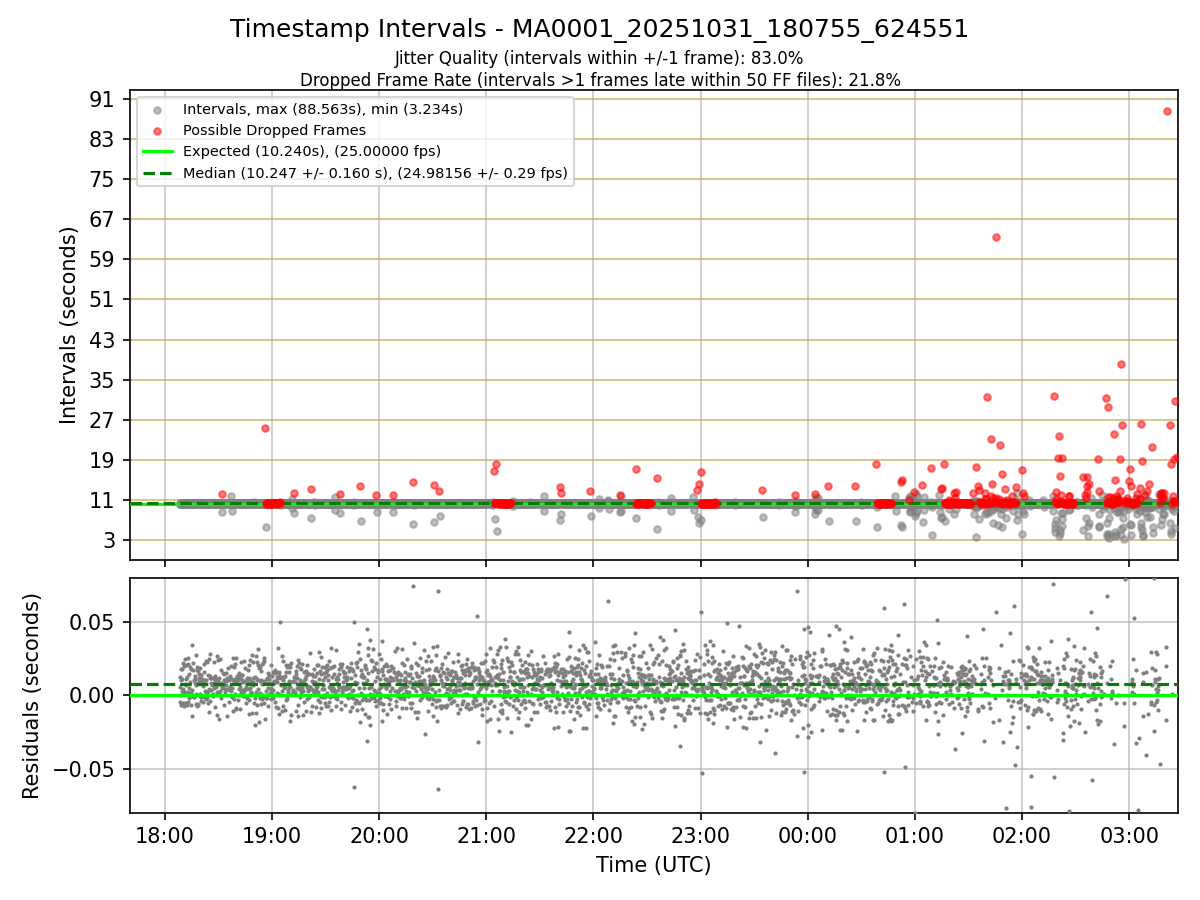Select the 'Dropped Frame Rate' subtitle line
1200x900 pixels.
600,80
